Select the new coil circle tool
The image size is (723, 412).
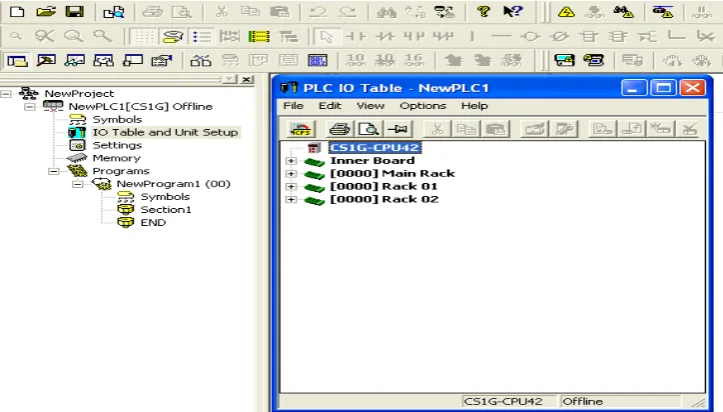pos(531,36)
